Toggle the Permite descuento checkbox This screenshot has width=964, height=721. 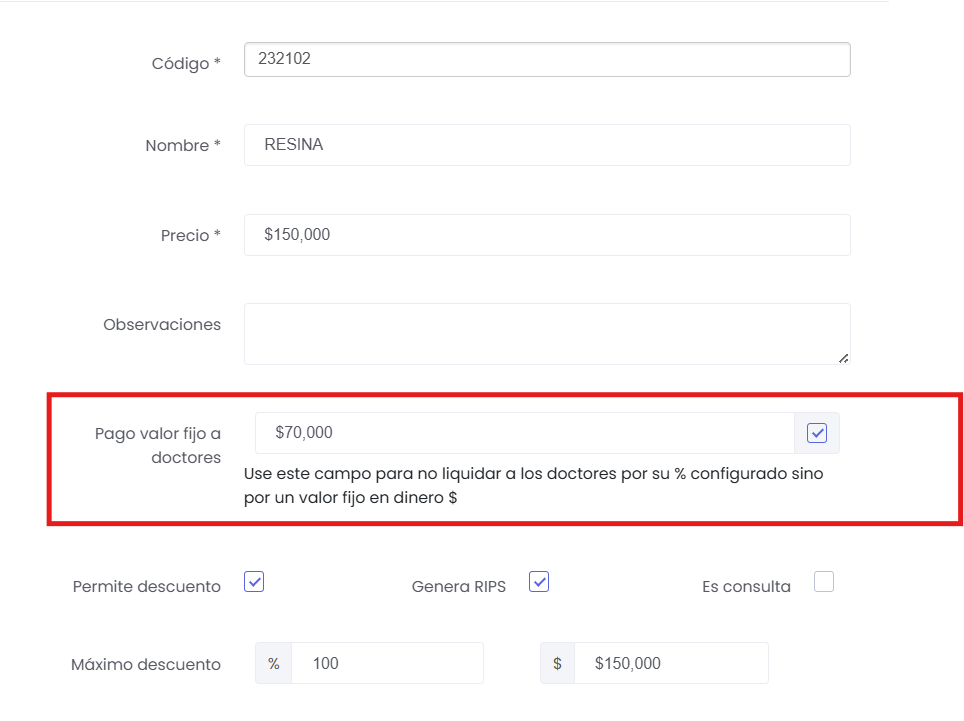pos(254,582)
